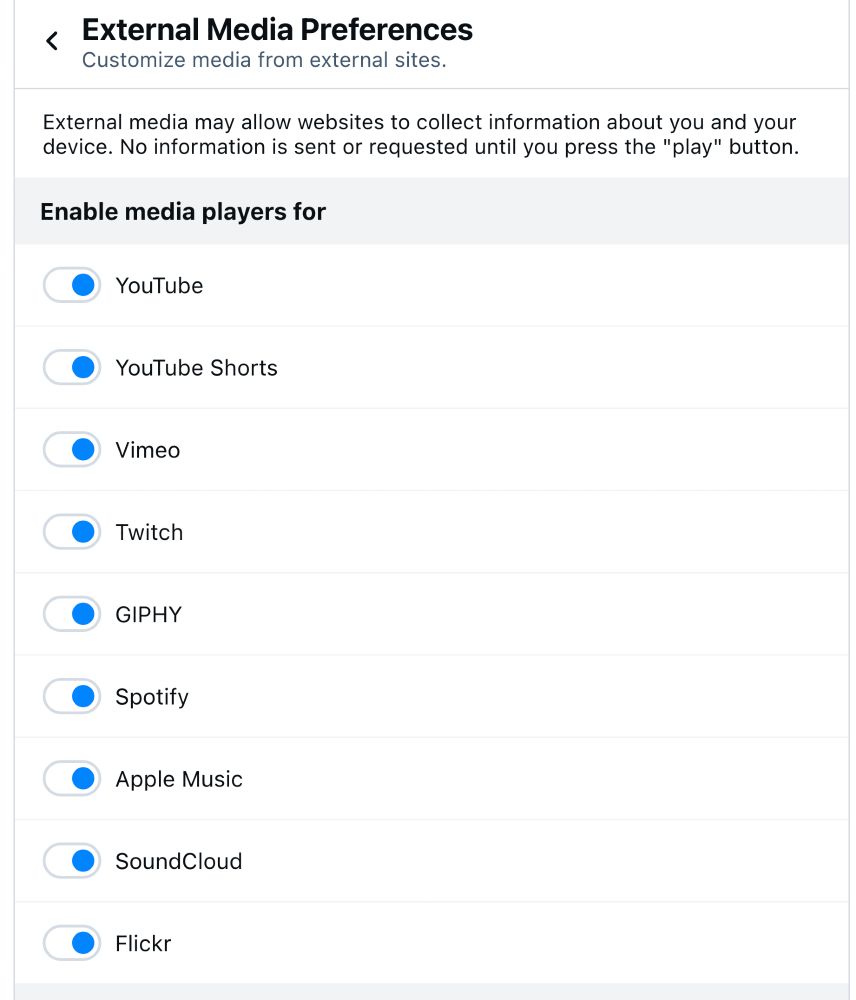Toggle the Spotify player switch
Viewport: 856px width, 1000px height.
pyautogui.click(x=71, y=696)
